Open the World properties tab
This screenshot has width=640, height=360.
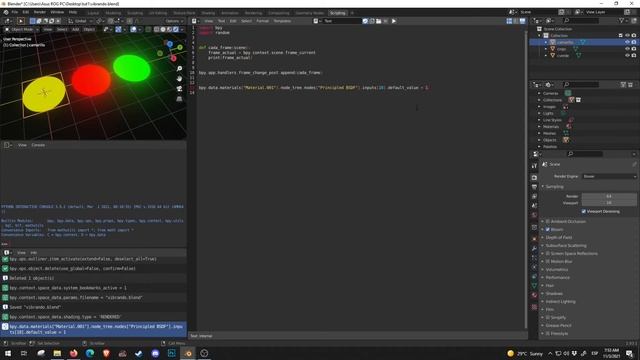click(x=534, y=215)
